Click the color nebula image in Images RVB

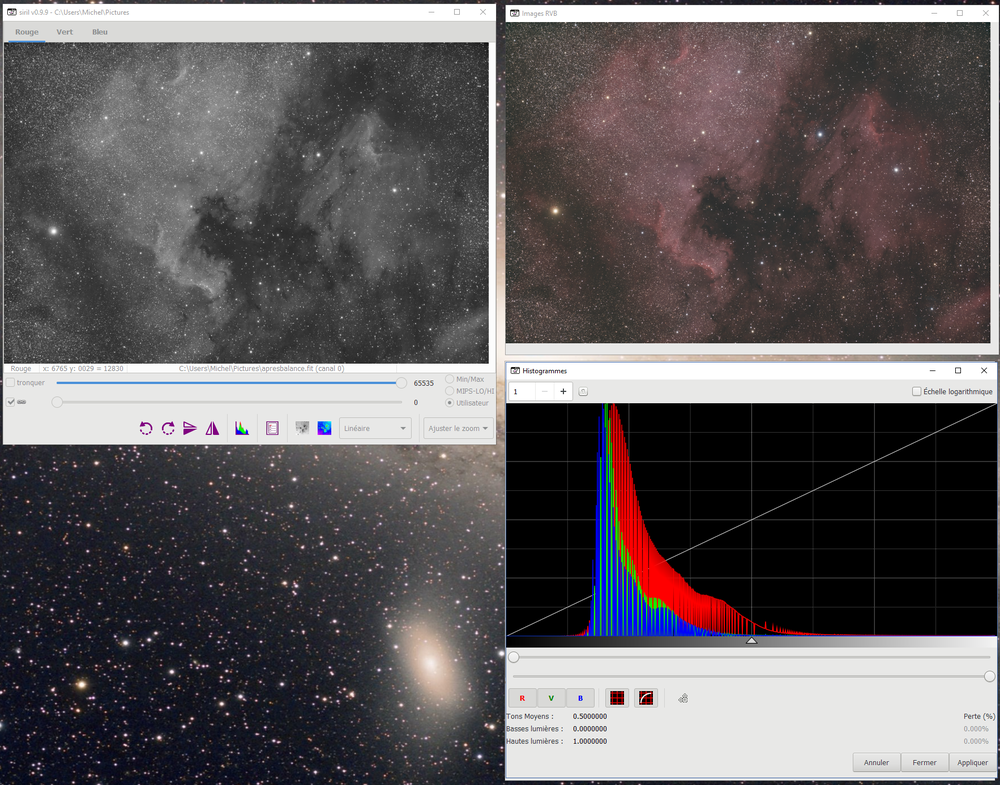coord(748,183)
